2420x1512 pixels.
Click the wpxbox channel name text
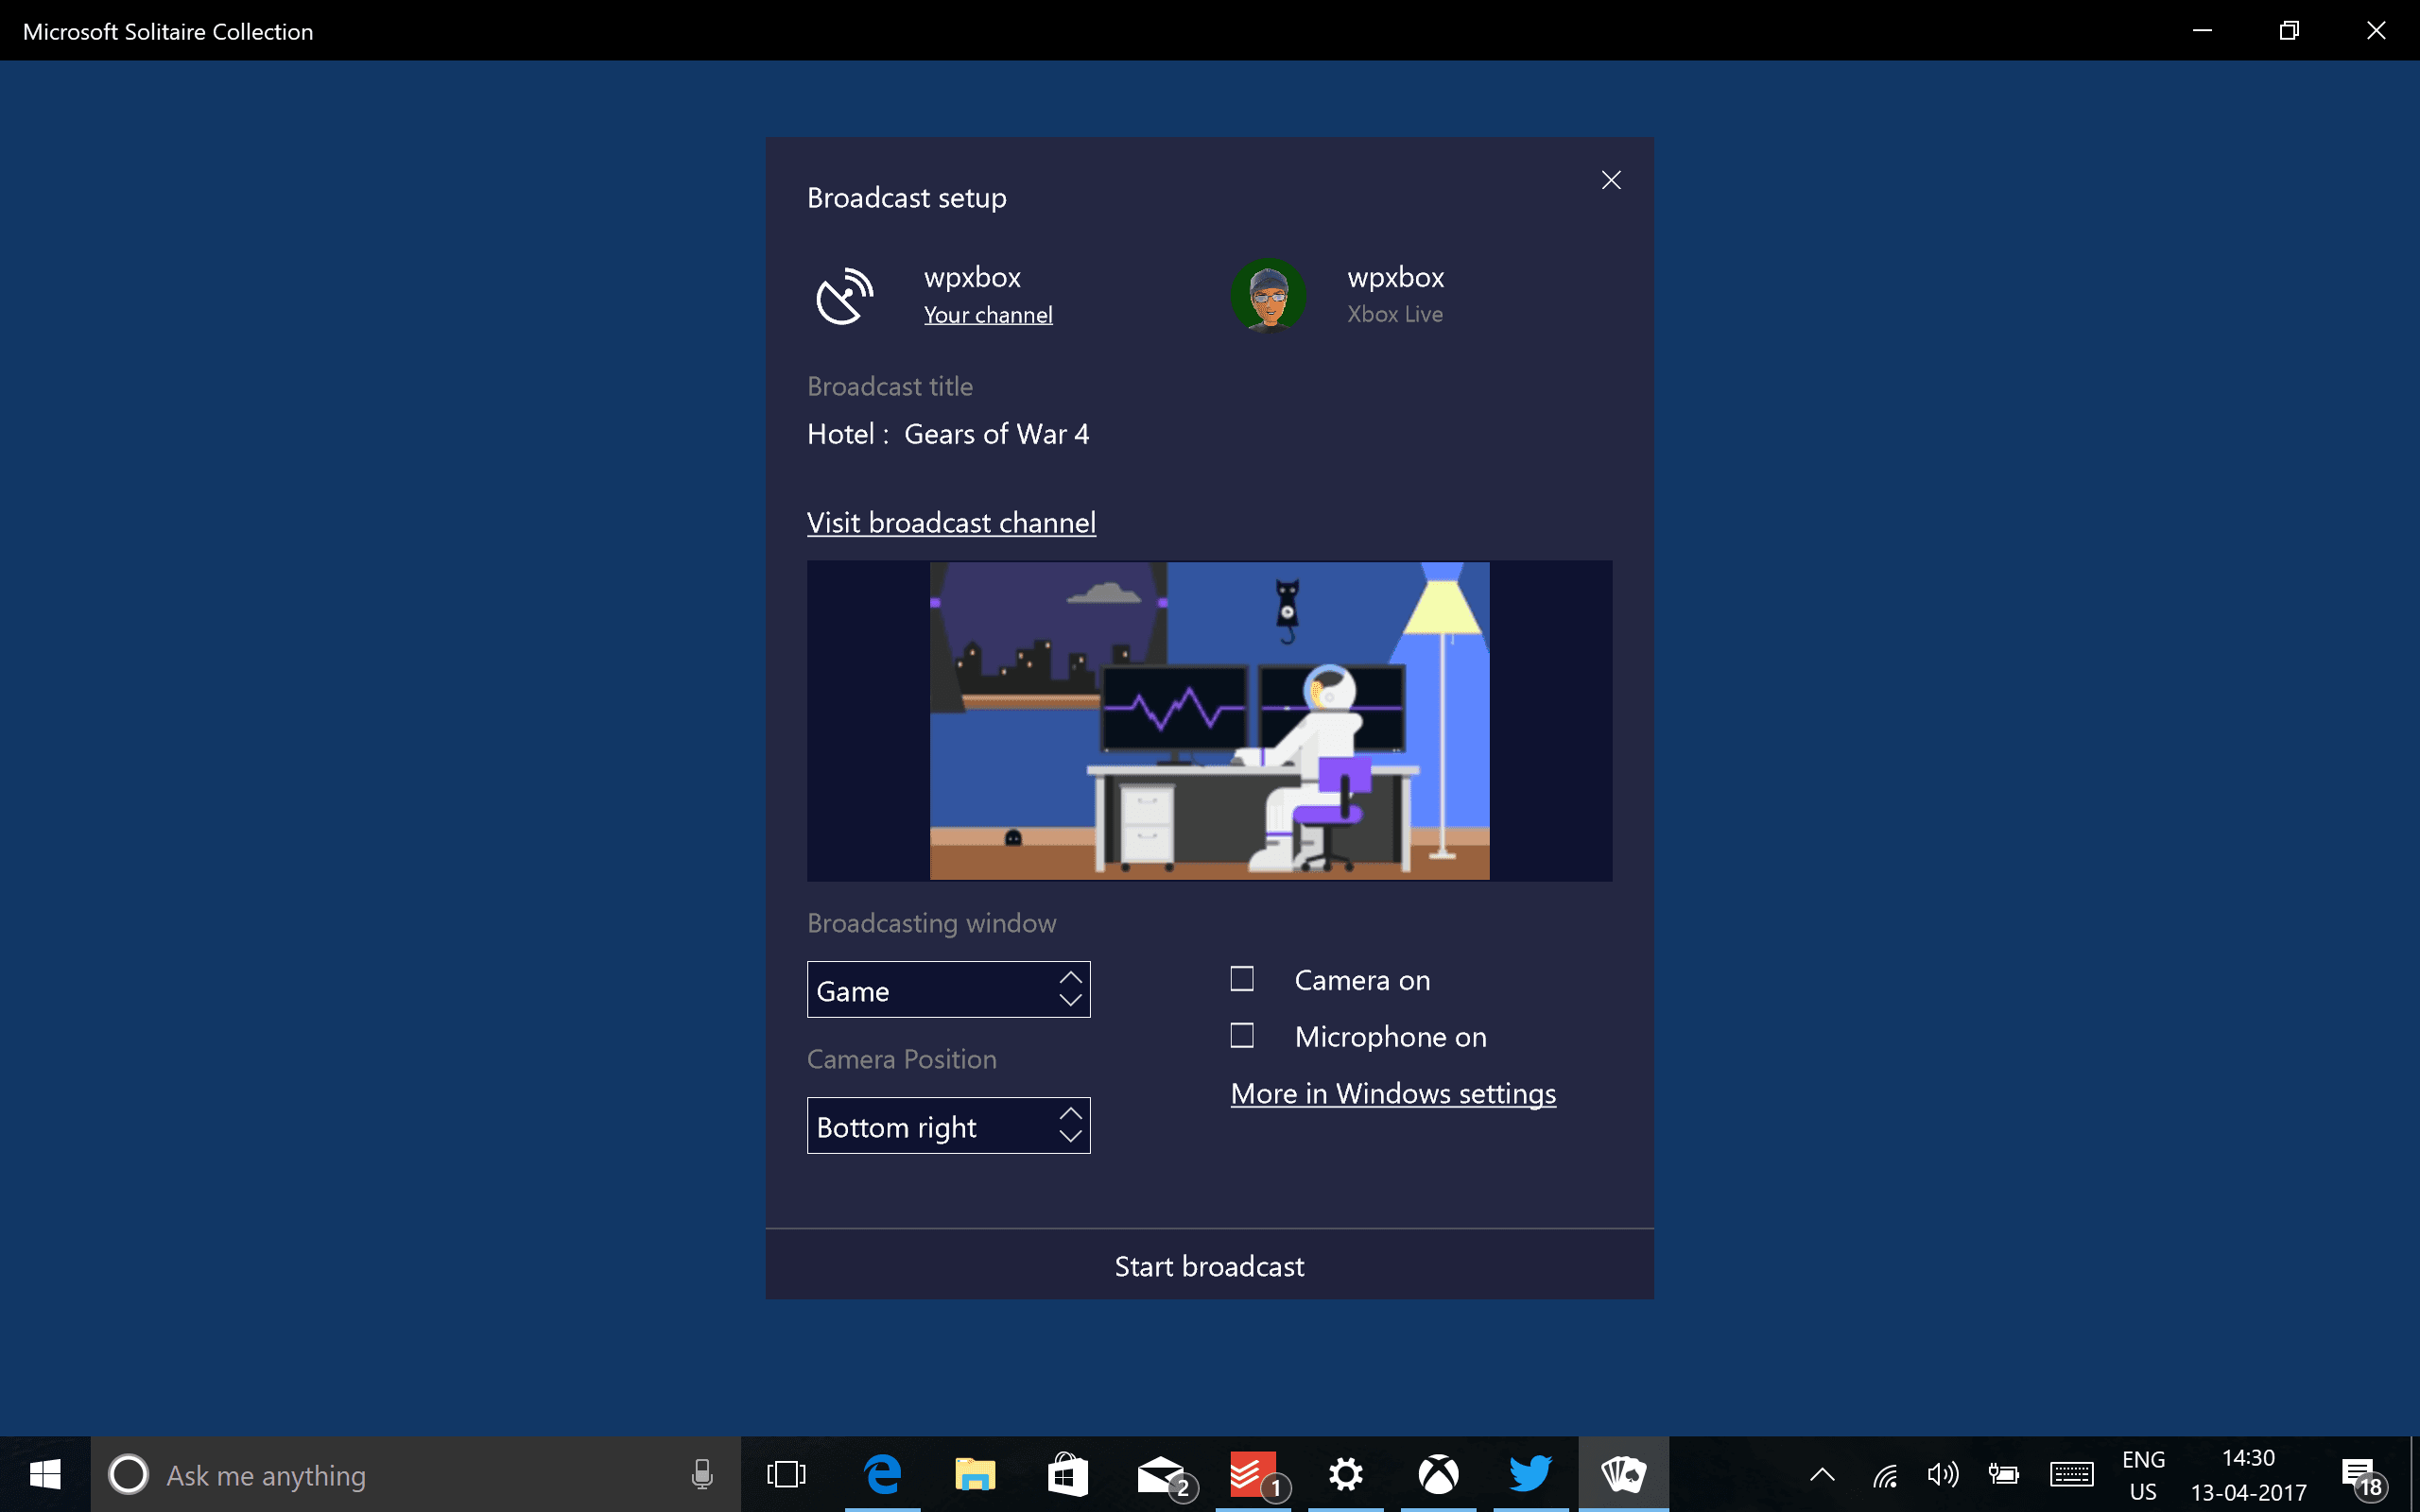pyautogui.click(x=972, y=277)
